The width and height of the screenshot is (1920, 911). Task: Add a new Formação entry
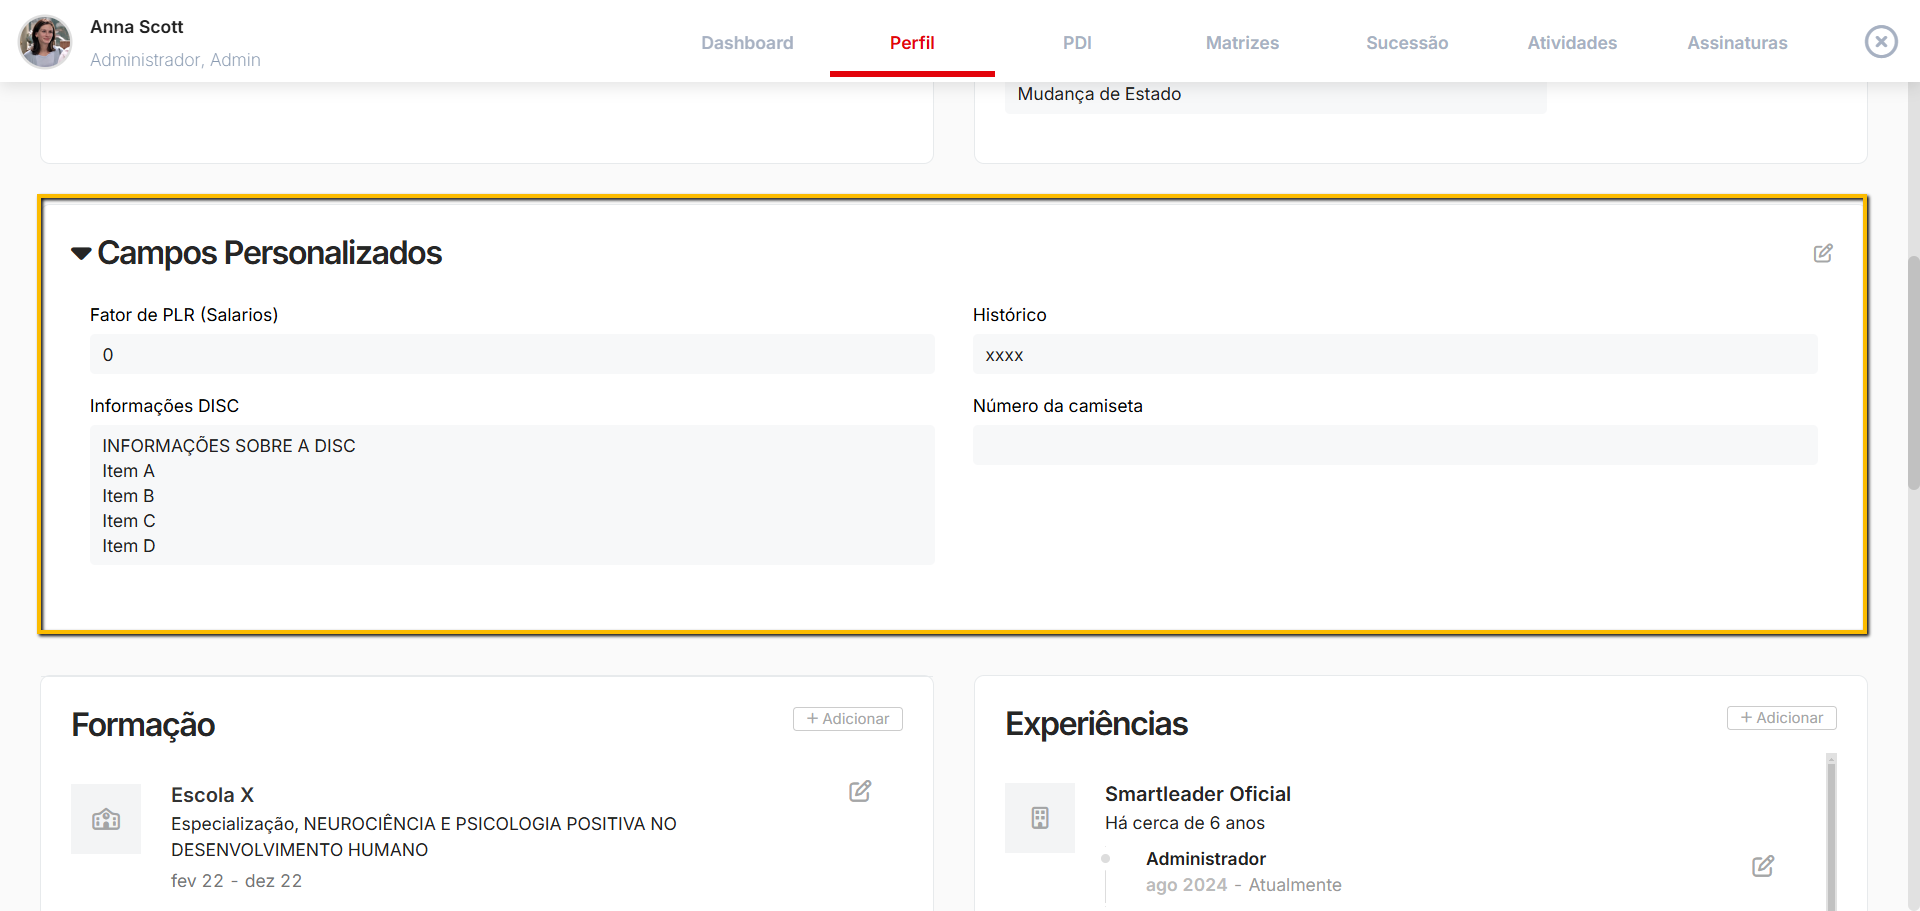click(848, 719)
